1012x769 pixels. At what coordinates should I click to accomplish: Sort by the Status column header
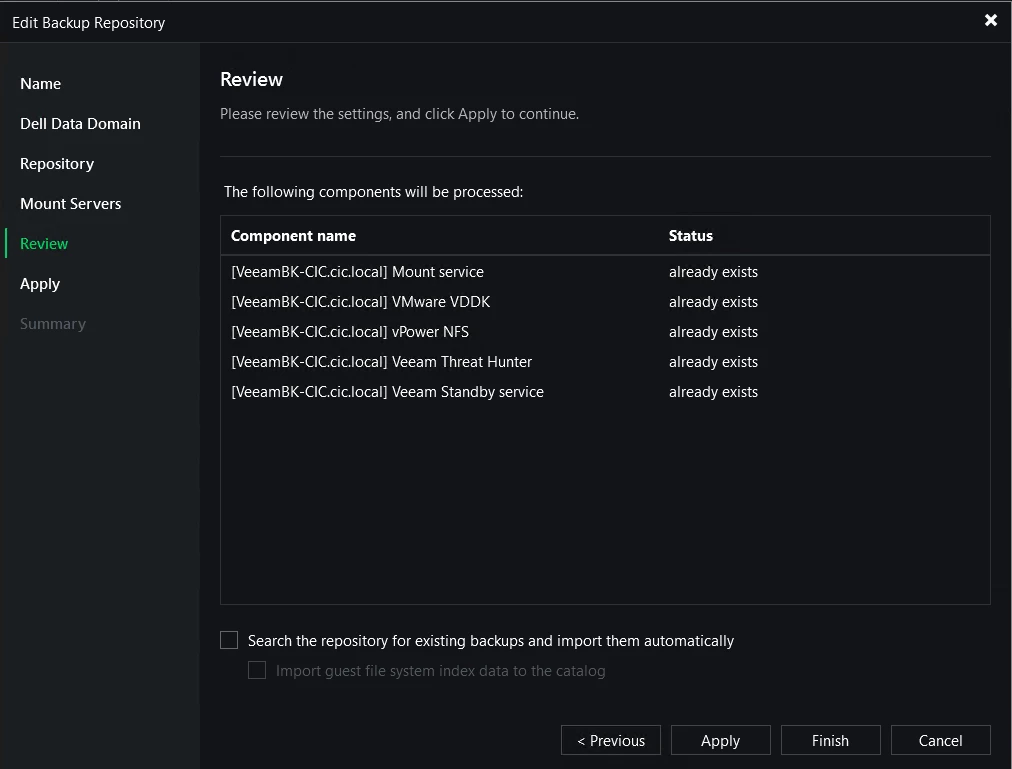click(x=690, y=236)
